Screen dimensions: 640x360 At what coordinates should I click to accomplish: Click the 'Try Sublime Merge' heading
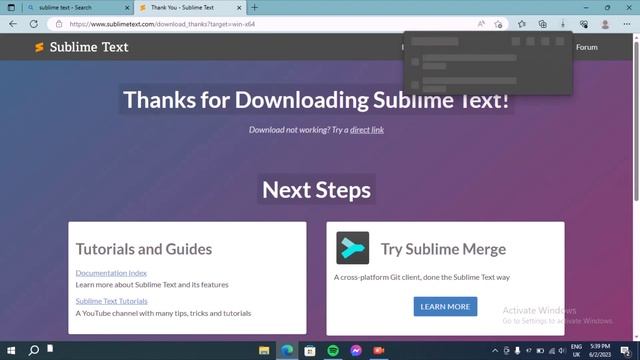[443, 249]
